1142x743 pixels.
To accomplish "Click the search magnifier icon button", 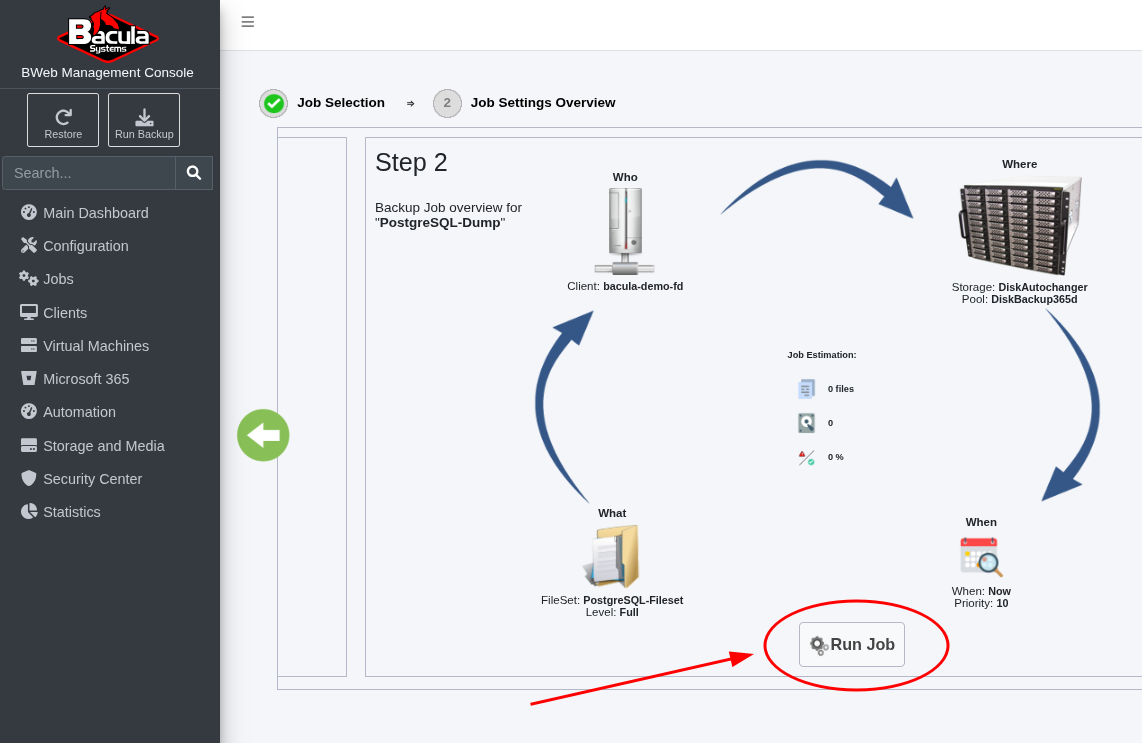I will (194, 173).
